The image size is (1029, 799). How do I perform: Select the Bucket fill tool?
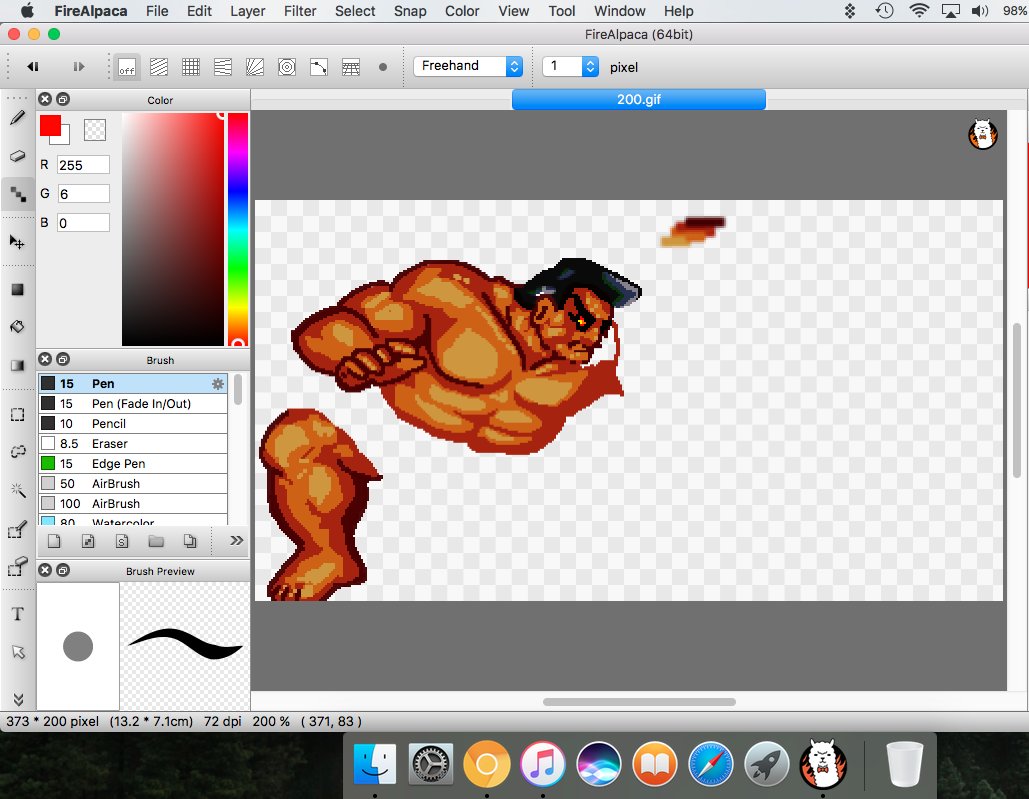(18, 327)
